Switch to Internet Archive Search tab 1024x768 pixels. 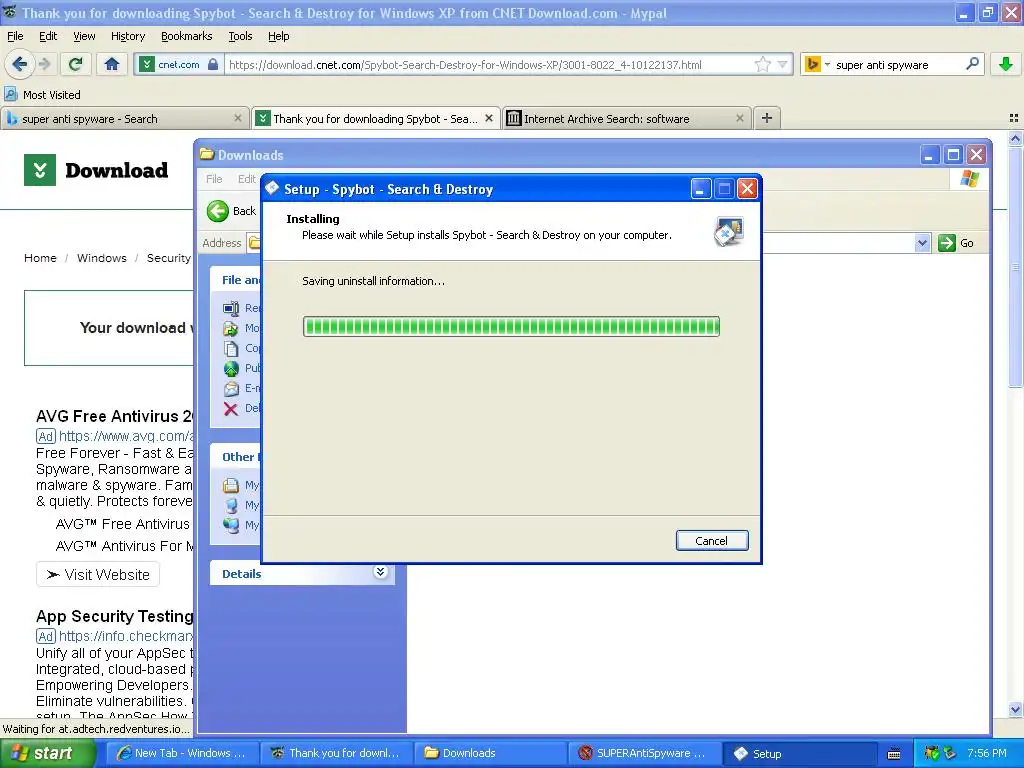point(627,118)
